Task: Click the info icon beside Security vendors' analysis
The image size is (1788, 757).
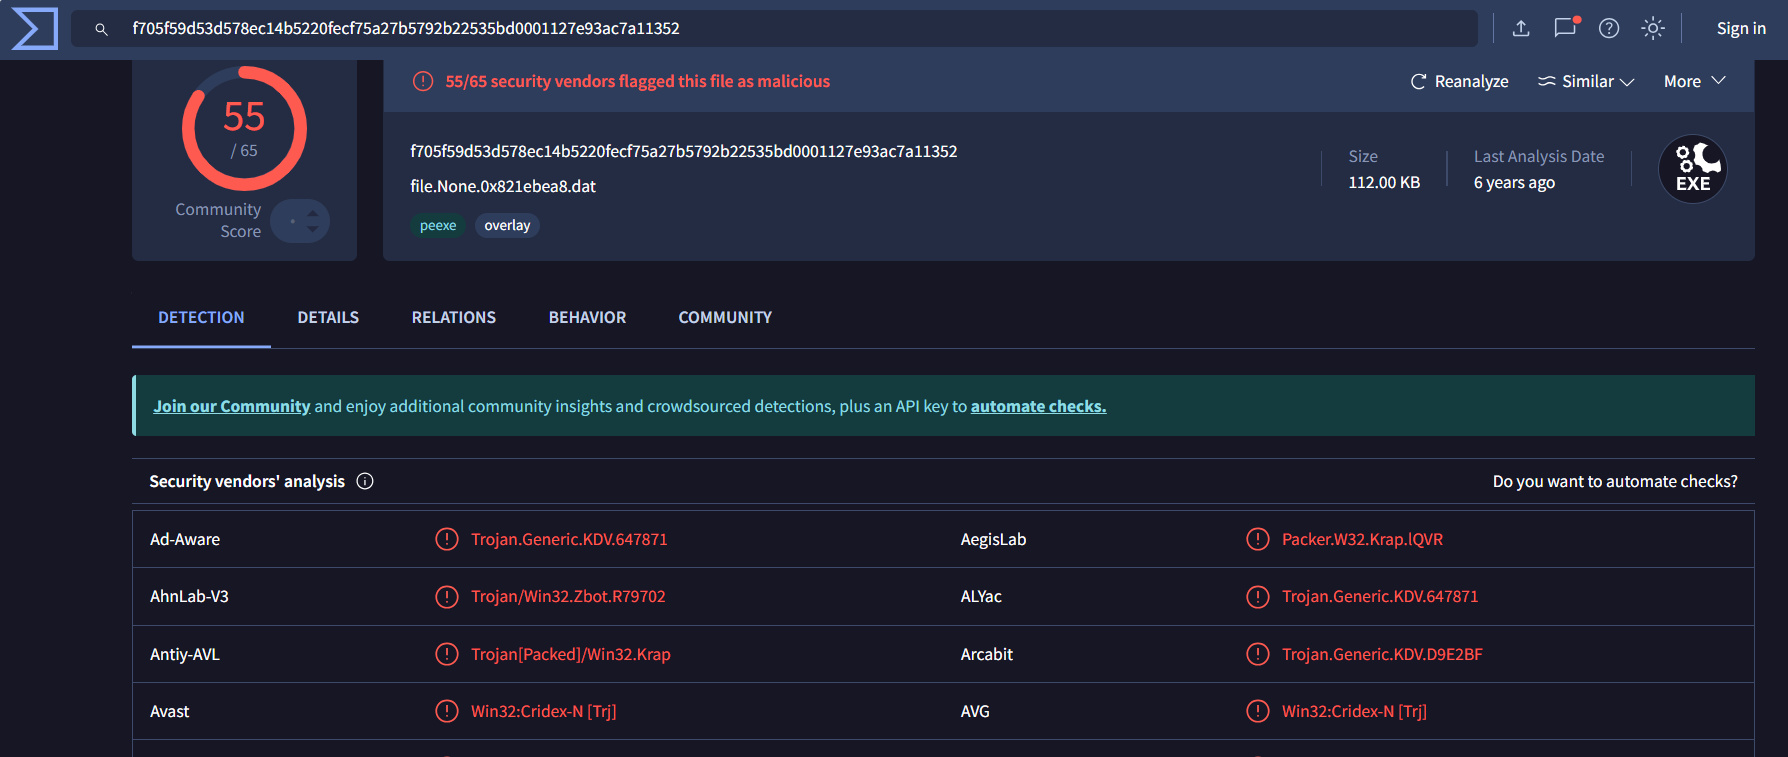Action: coord(365,481)
